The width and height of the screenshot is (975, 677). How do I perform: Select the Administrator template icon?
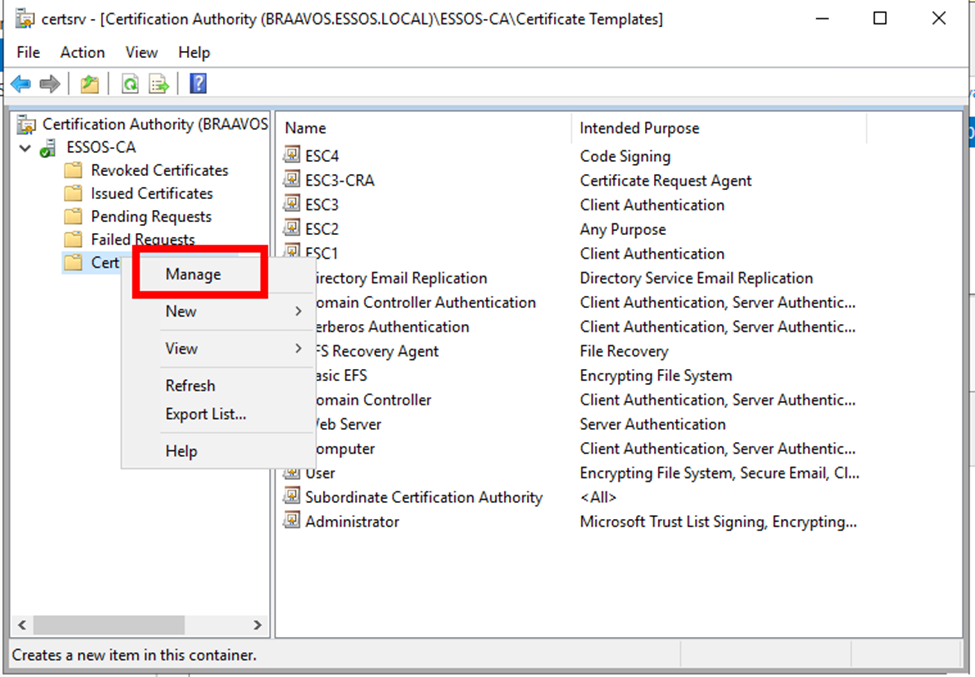292,521
